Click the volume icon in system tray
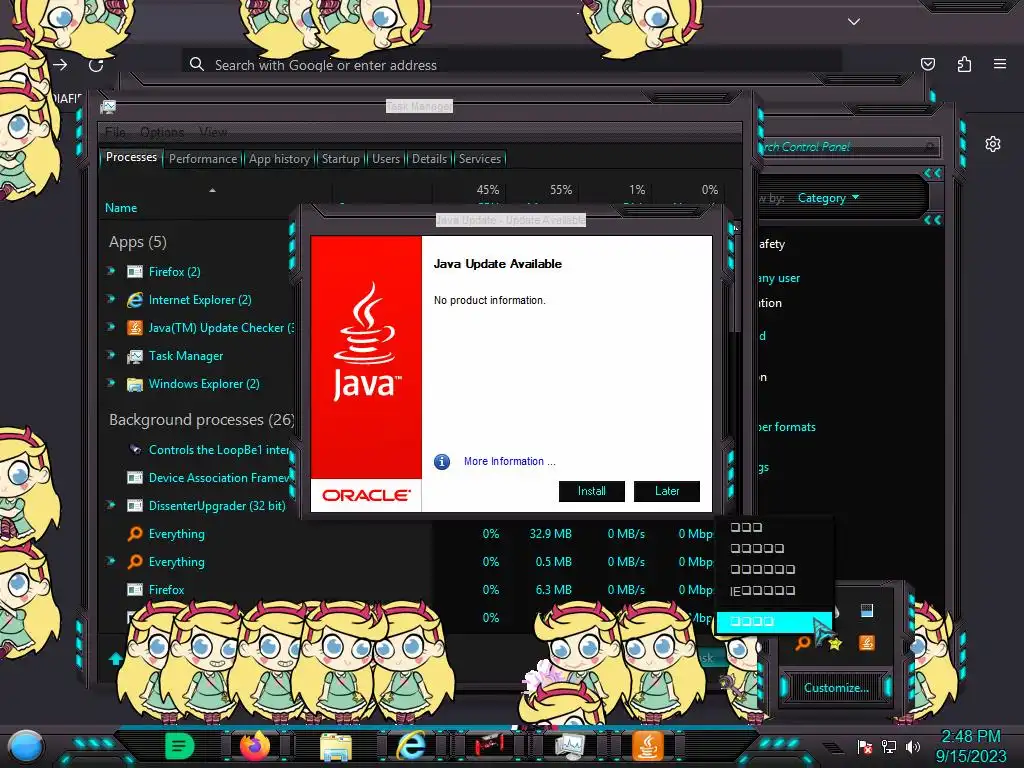1024x768 pixels. (913, 746)
